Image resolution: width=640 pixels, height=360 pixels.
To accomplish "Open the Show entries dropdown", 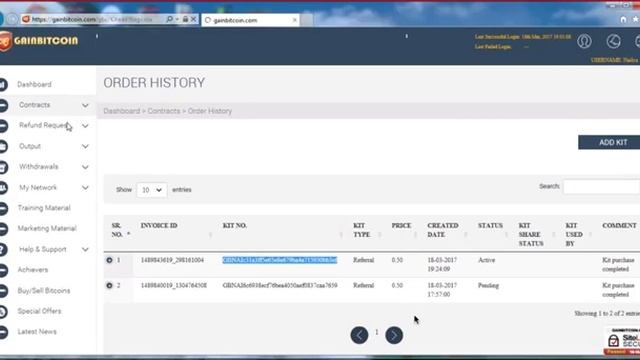I will [x=151, y=190].
